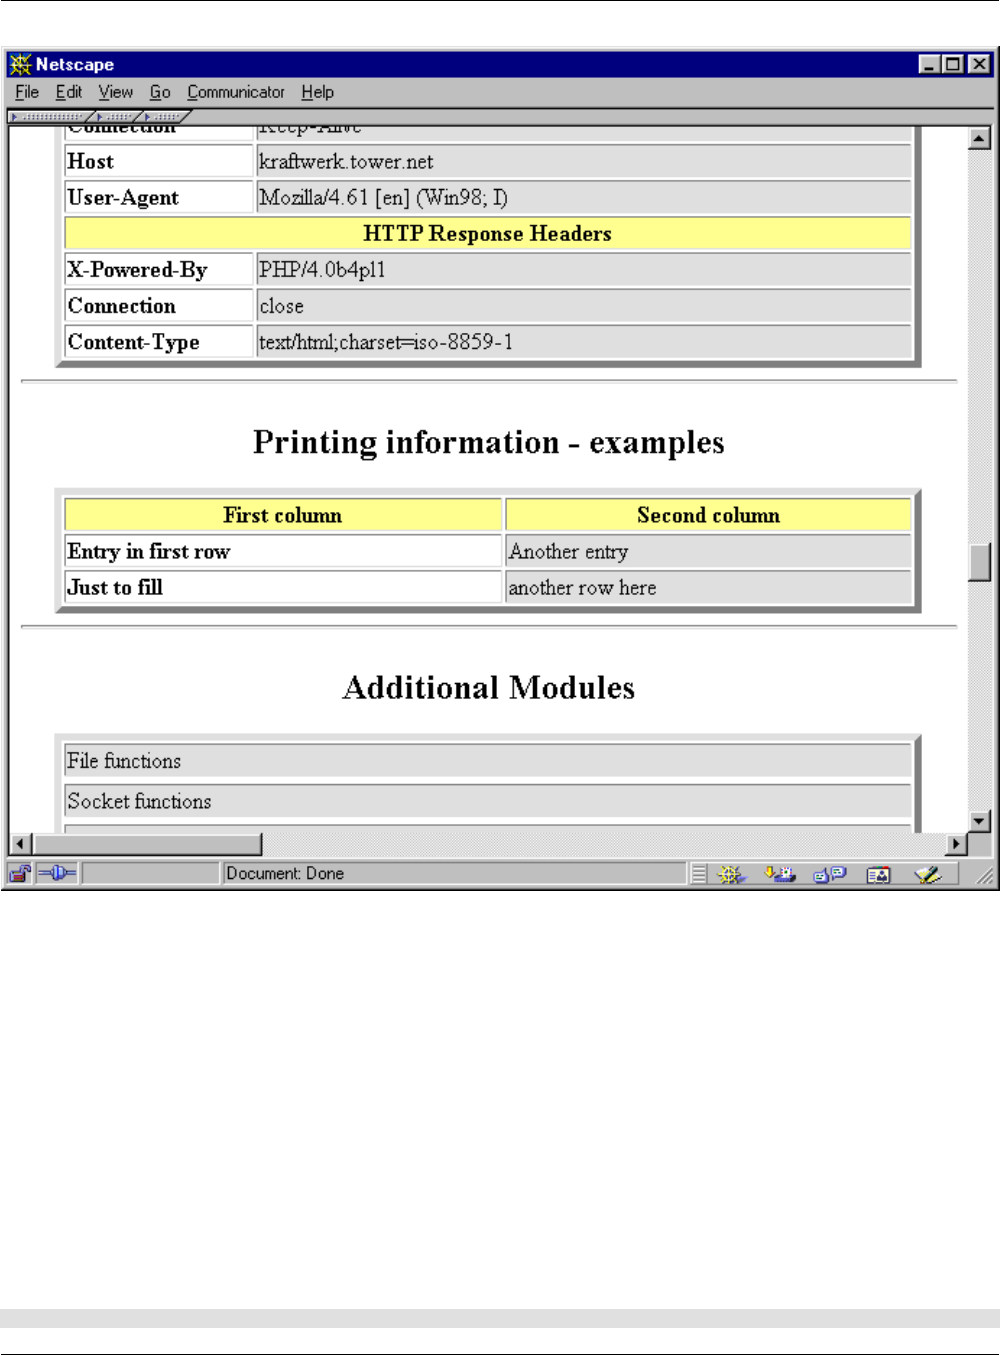Click the horizontal scrollbar thumb
1000x1355 pixels.
147,844
